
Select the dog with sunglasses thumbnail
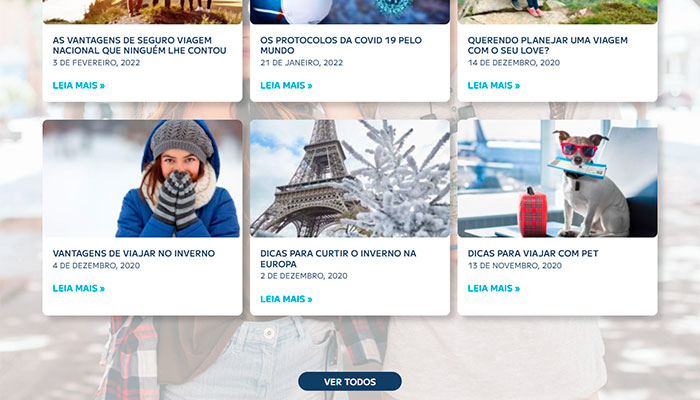tap(557, 179)
